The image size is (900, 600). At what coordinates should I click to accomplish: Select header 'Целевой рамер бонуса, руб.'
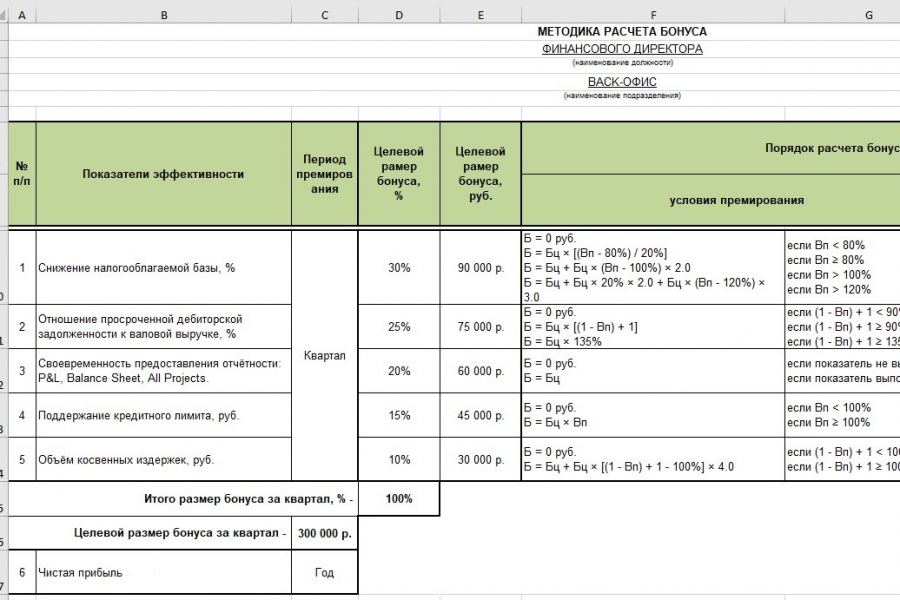[480, 173]
